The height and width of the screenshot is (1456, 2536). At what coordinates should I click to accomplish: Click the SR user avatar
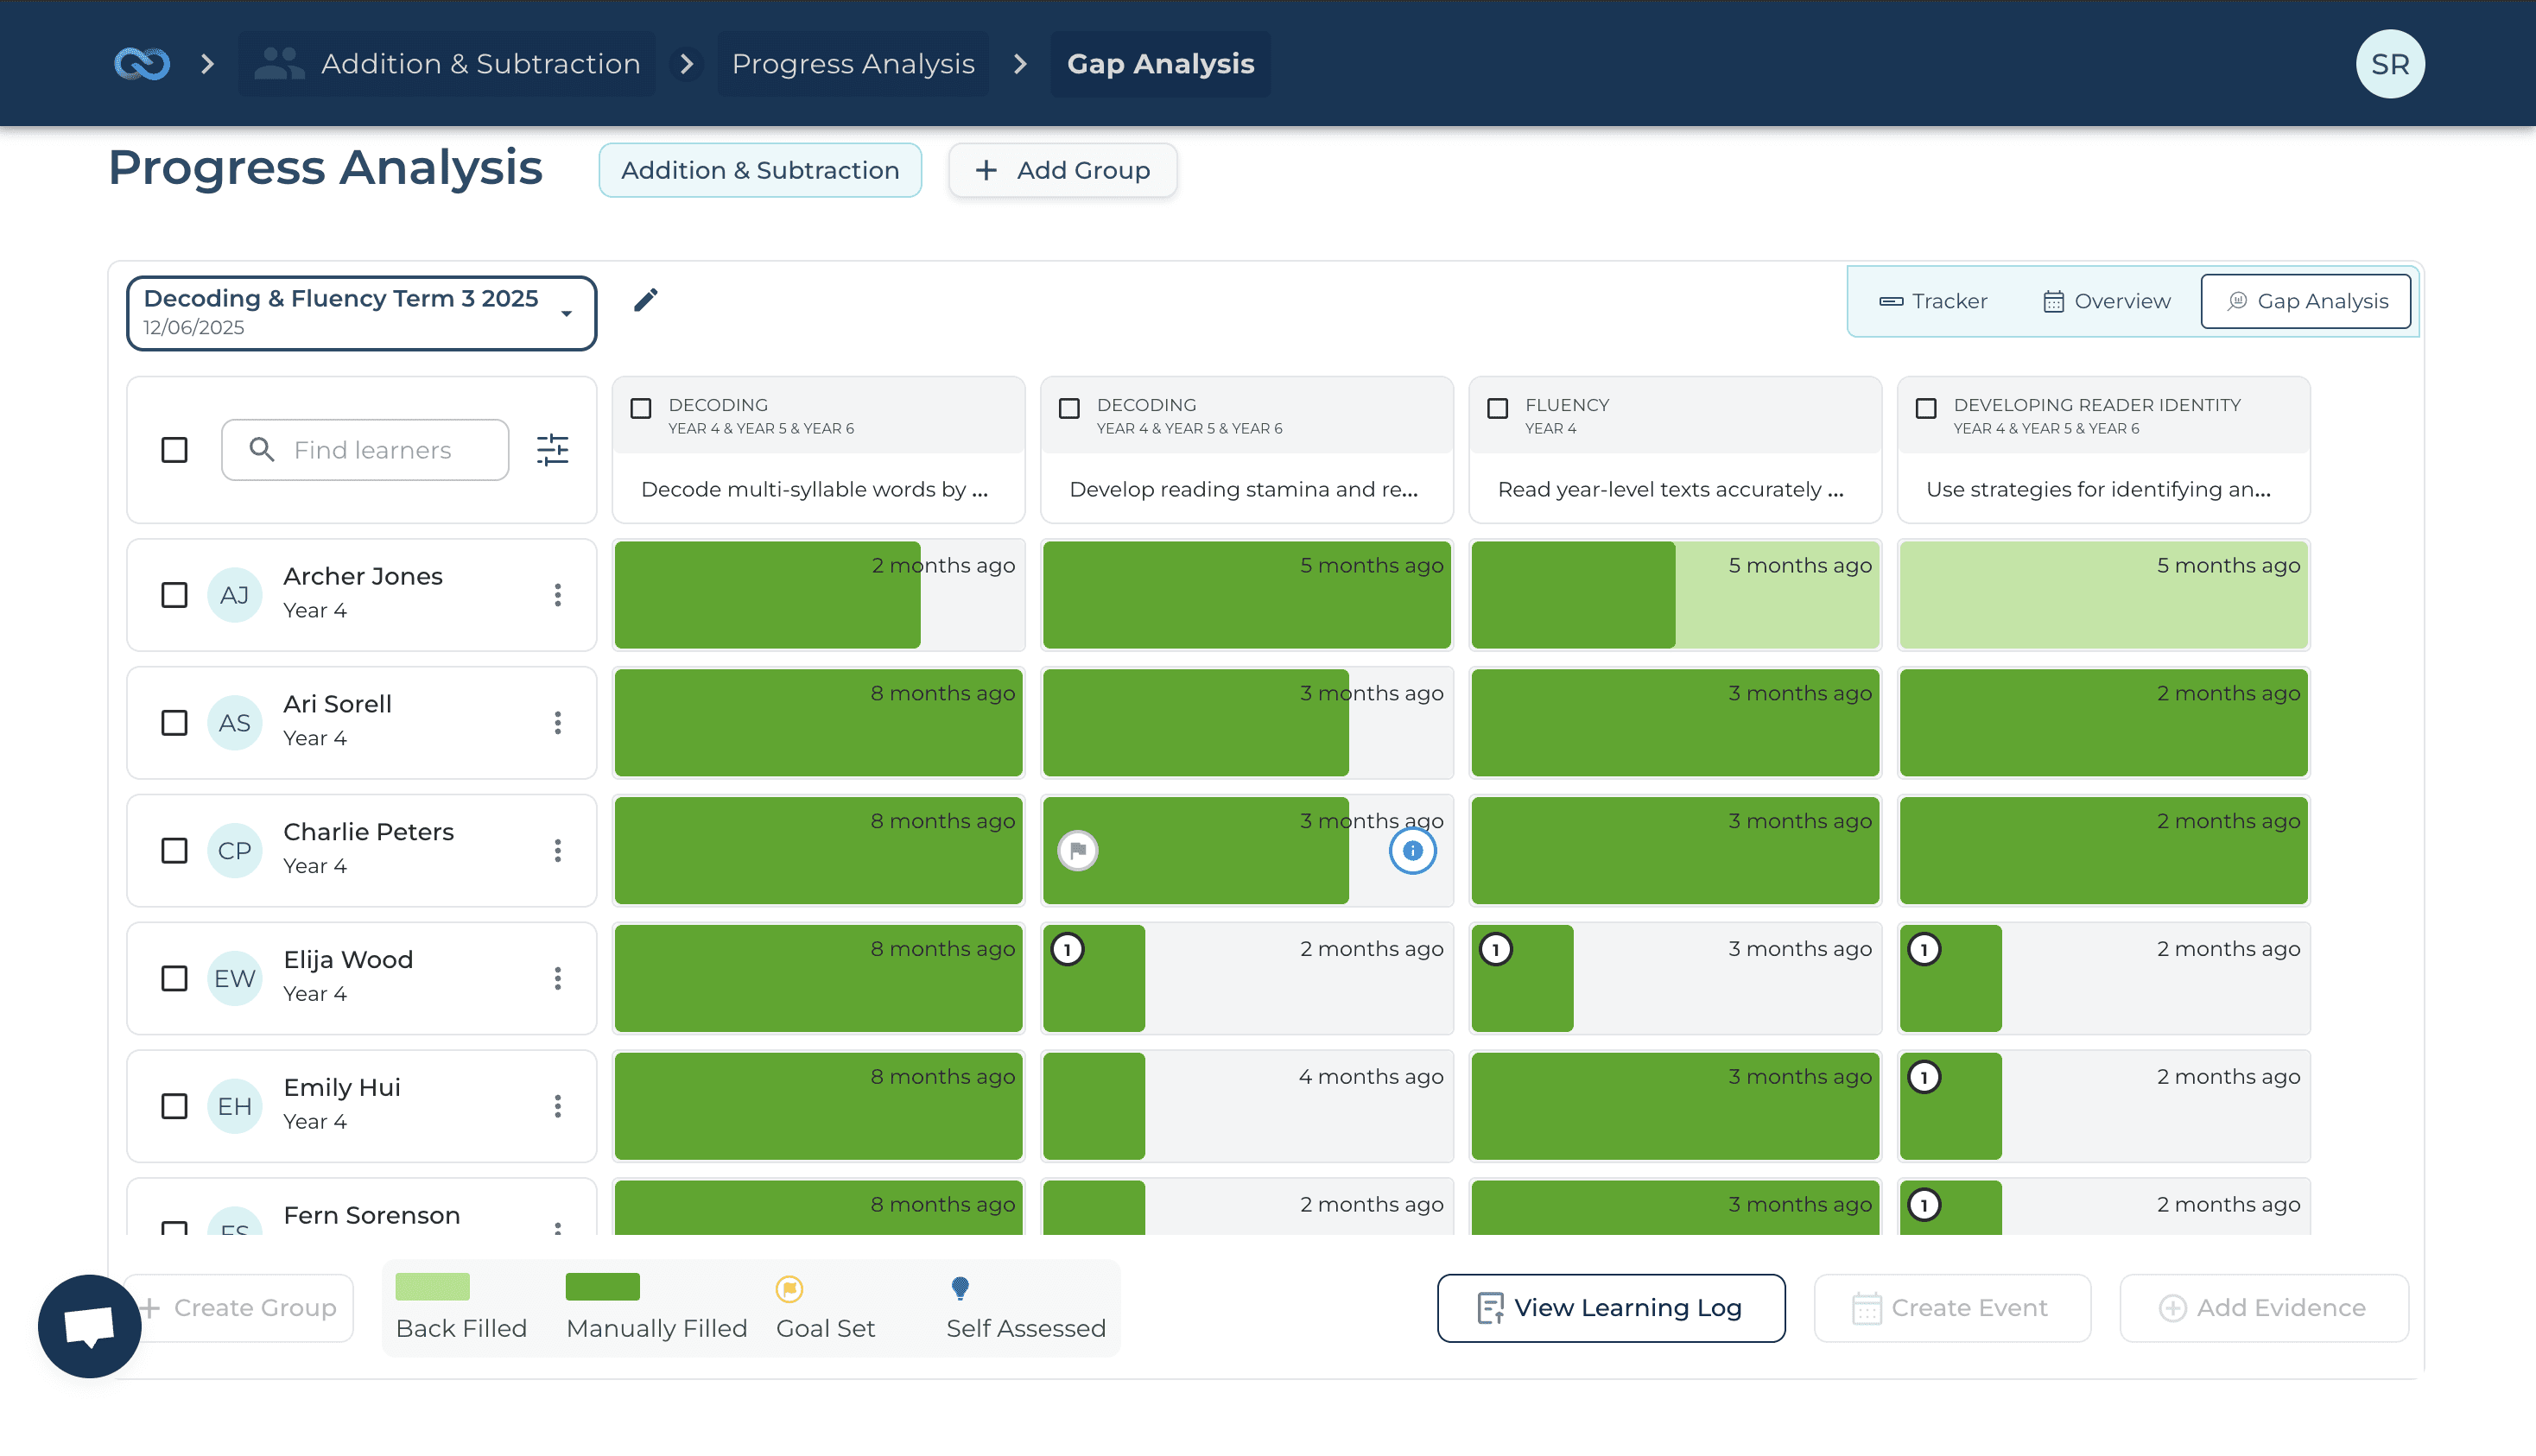[2389, 64]
